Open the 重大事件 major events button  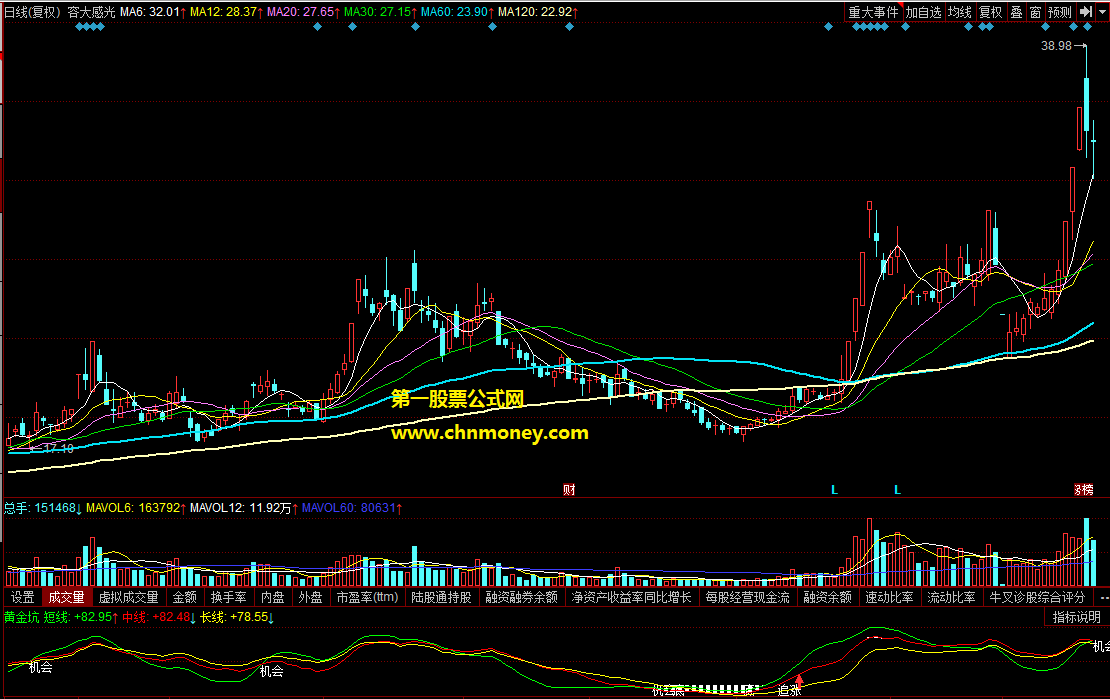coord(873,12)
